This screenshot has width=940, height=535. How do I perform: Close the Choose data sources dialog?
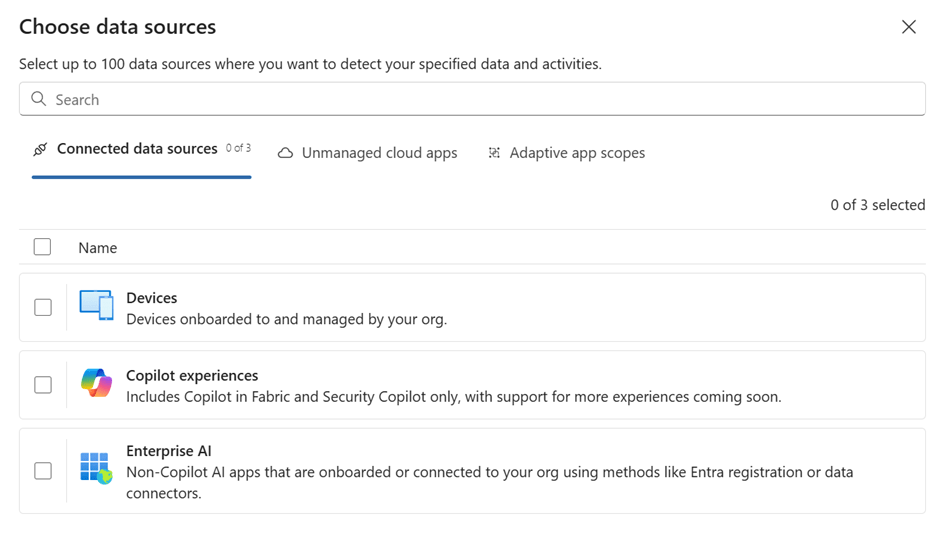[908, 27]
